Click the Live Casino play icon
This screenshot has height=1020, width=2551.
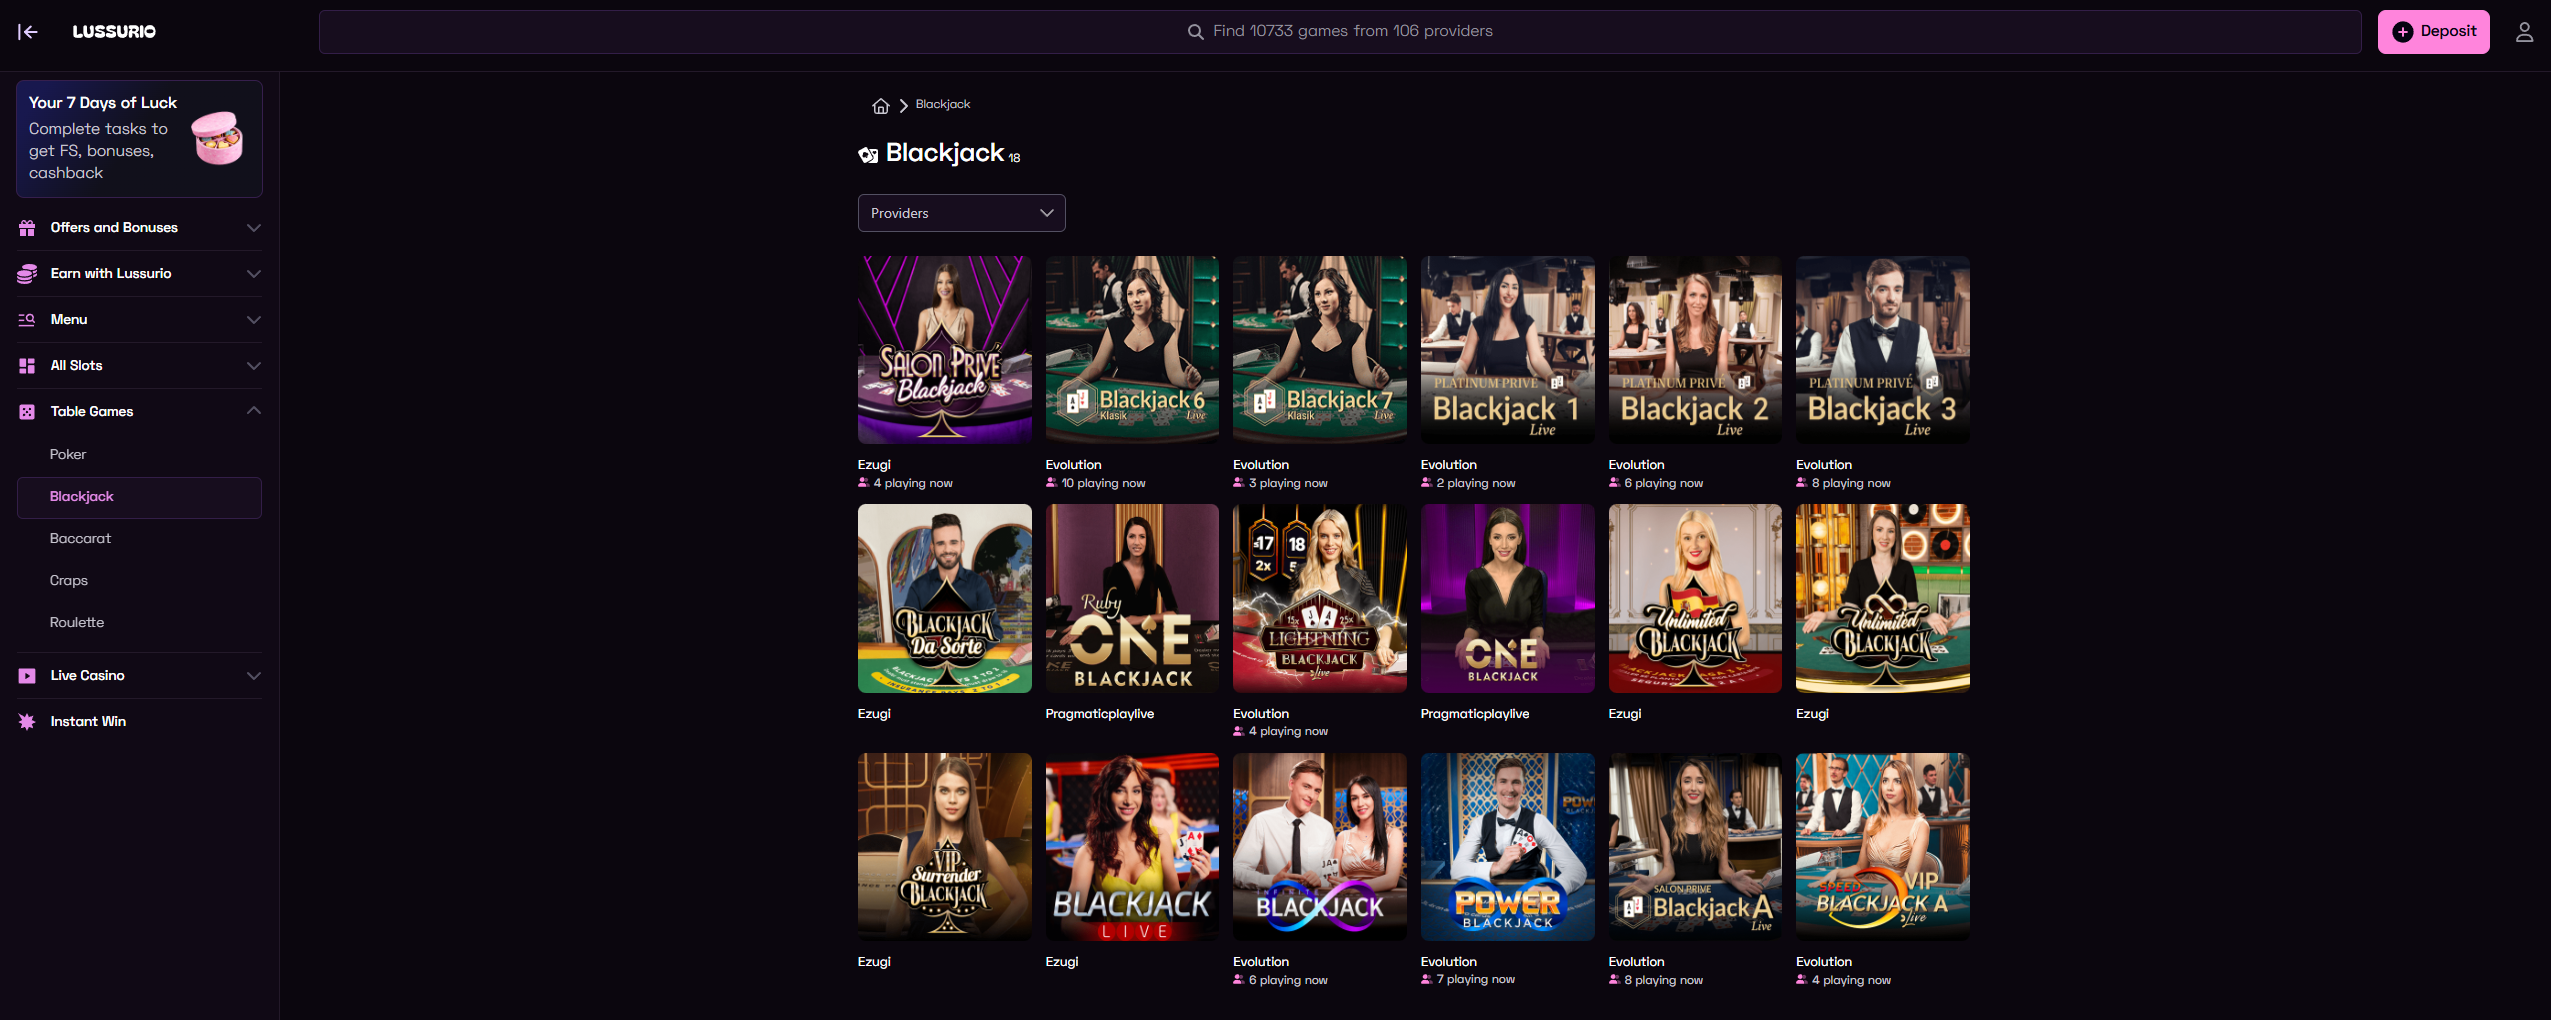pos(27,676)
